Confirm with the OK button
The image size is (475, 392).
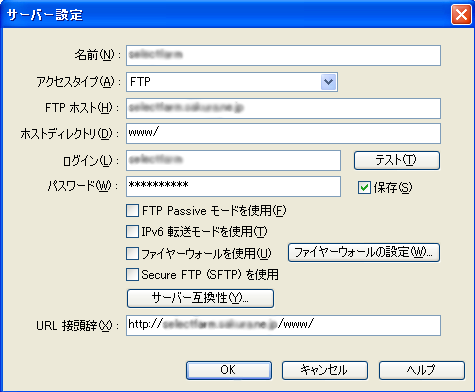pos(229,370)
